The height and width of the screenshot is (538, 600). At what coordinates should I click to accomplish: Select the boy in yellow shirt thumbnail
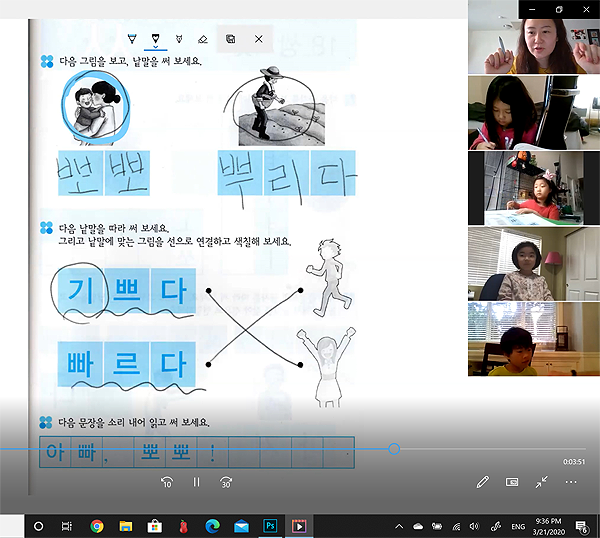[534, 339]
